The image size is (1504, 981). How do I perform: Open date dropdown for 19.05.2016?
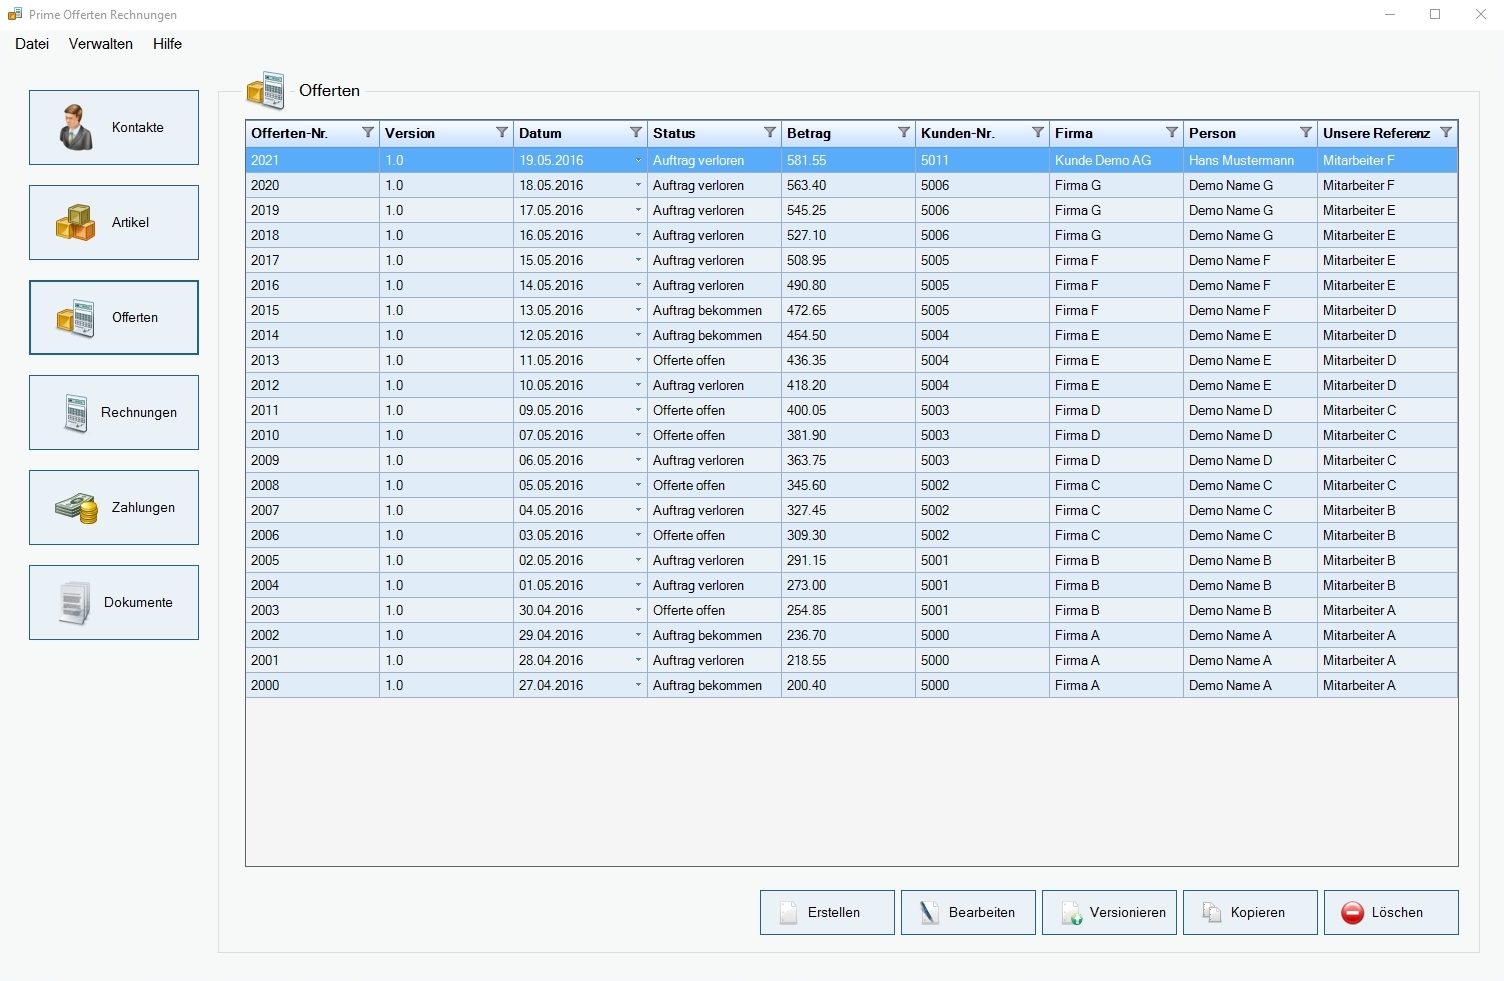pos(638,160)
